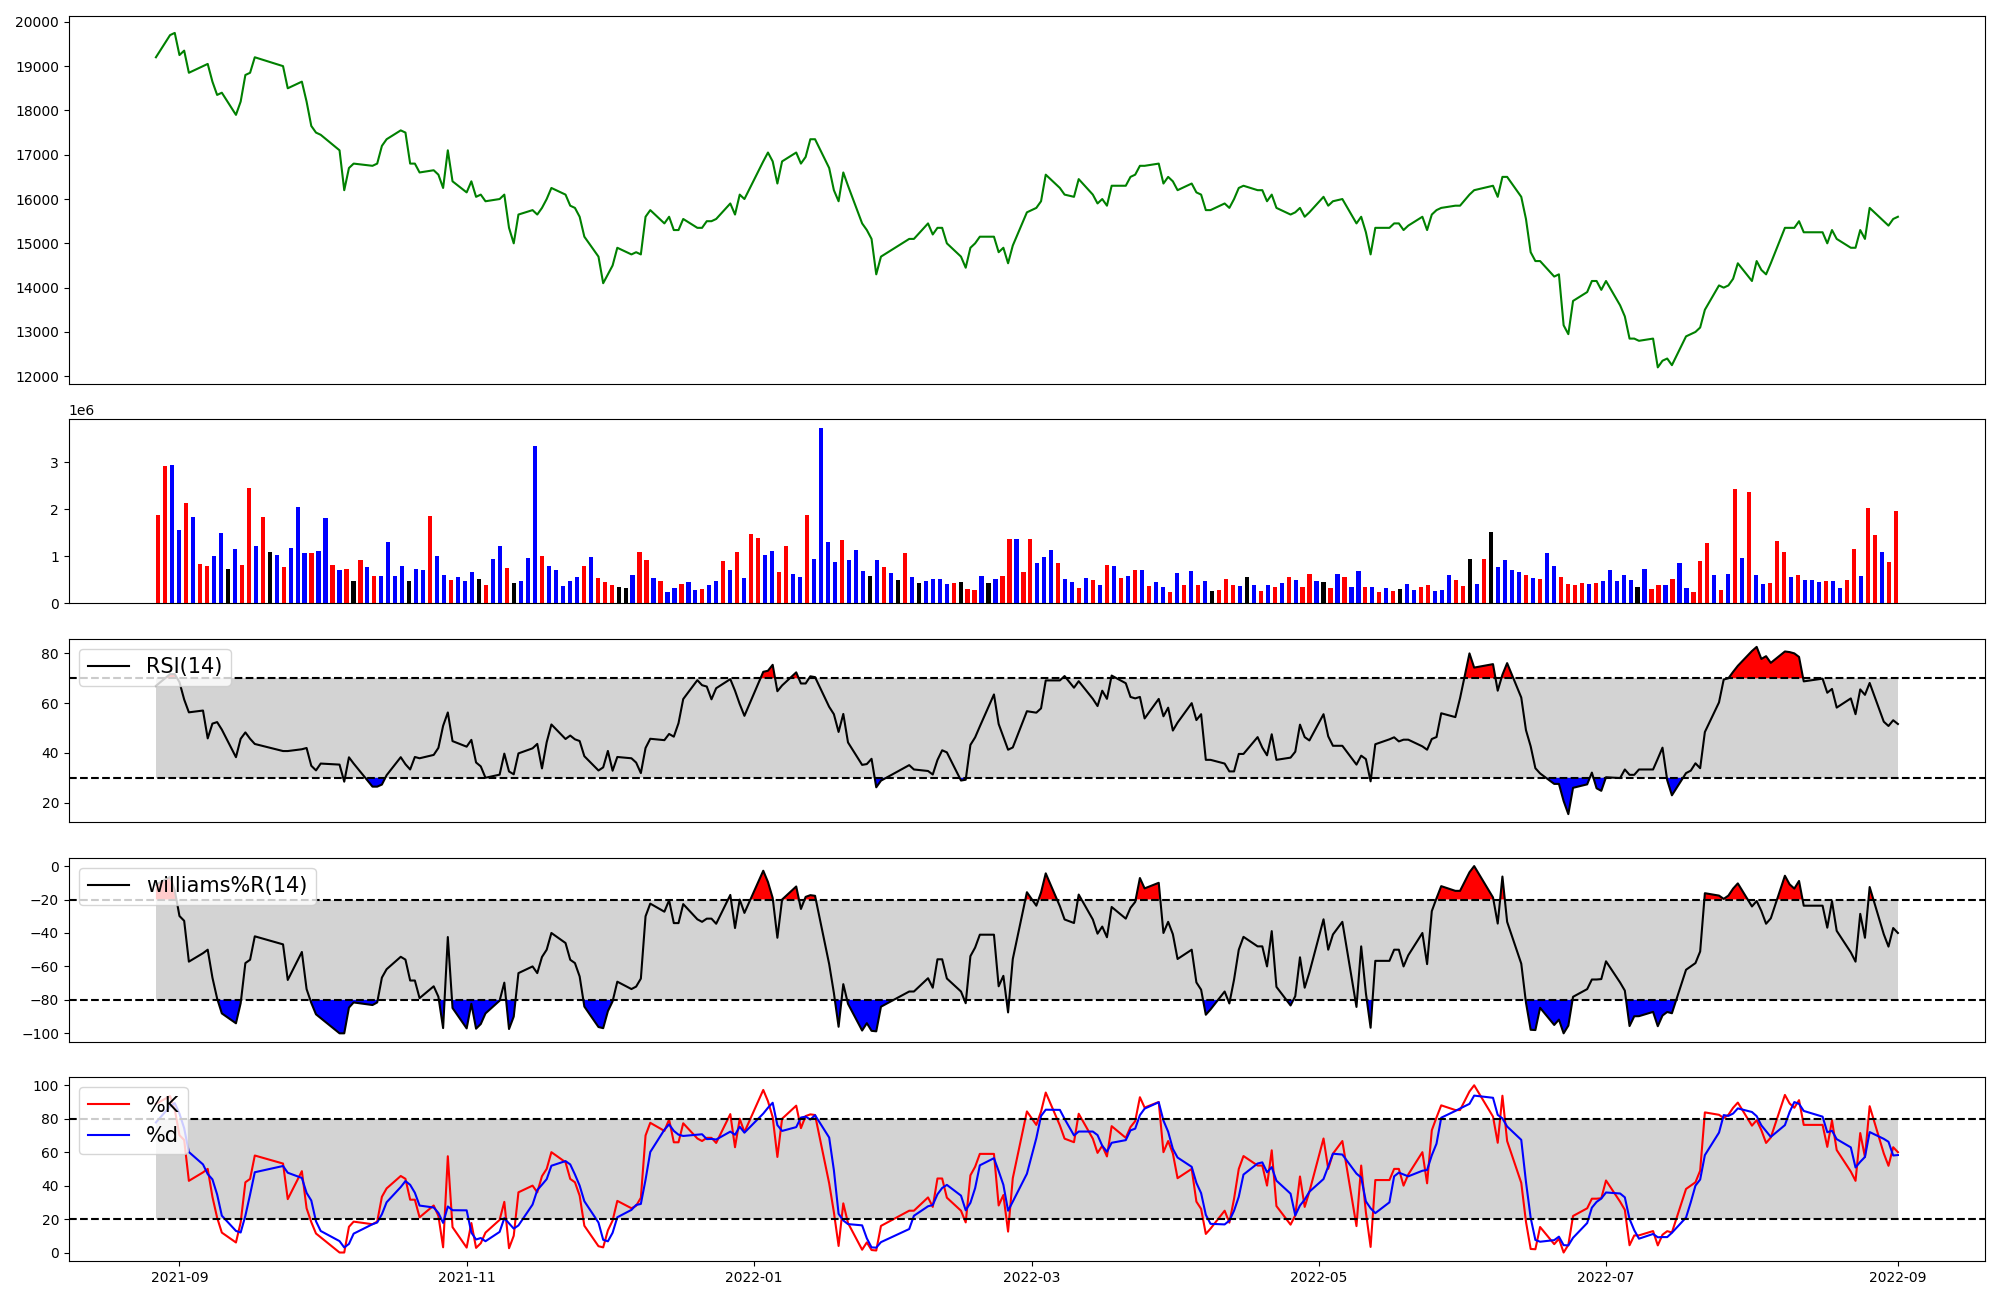Click the black RSI(14) legend line sample
Screen dimensions: 2000x1300
pyautogui.click(x=109, y=666)
